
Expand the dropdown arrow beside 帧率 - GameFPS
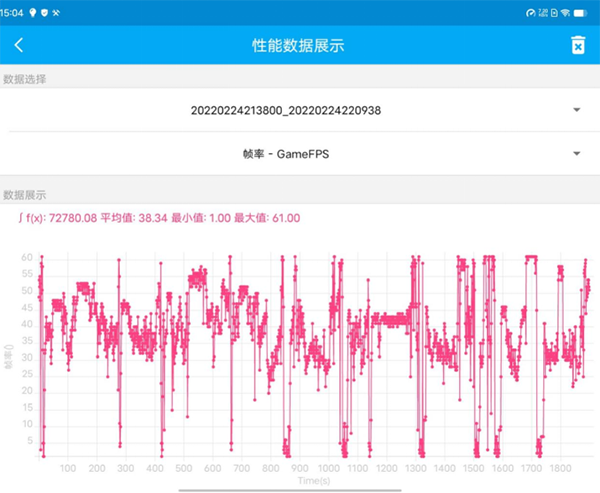click(x=577, y=154)
